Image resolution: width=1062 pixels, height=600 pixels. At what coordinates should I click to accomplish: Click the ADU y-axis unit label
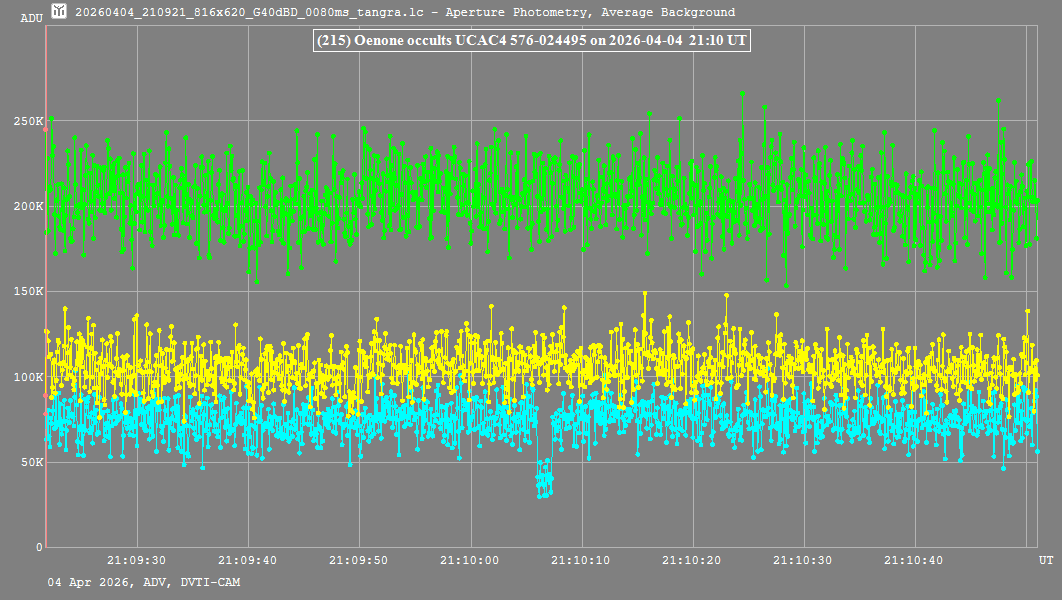pos(32,18)
